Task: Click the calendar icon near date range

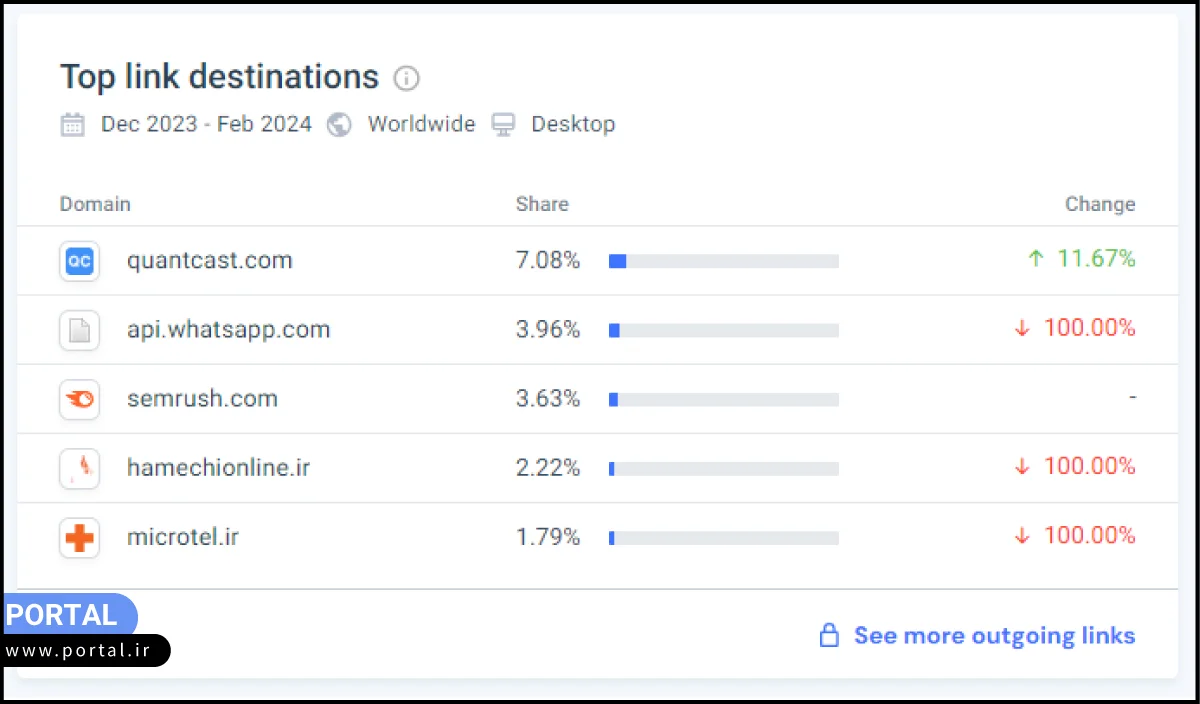Action: point(73,125)
